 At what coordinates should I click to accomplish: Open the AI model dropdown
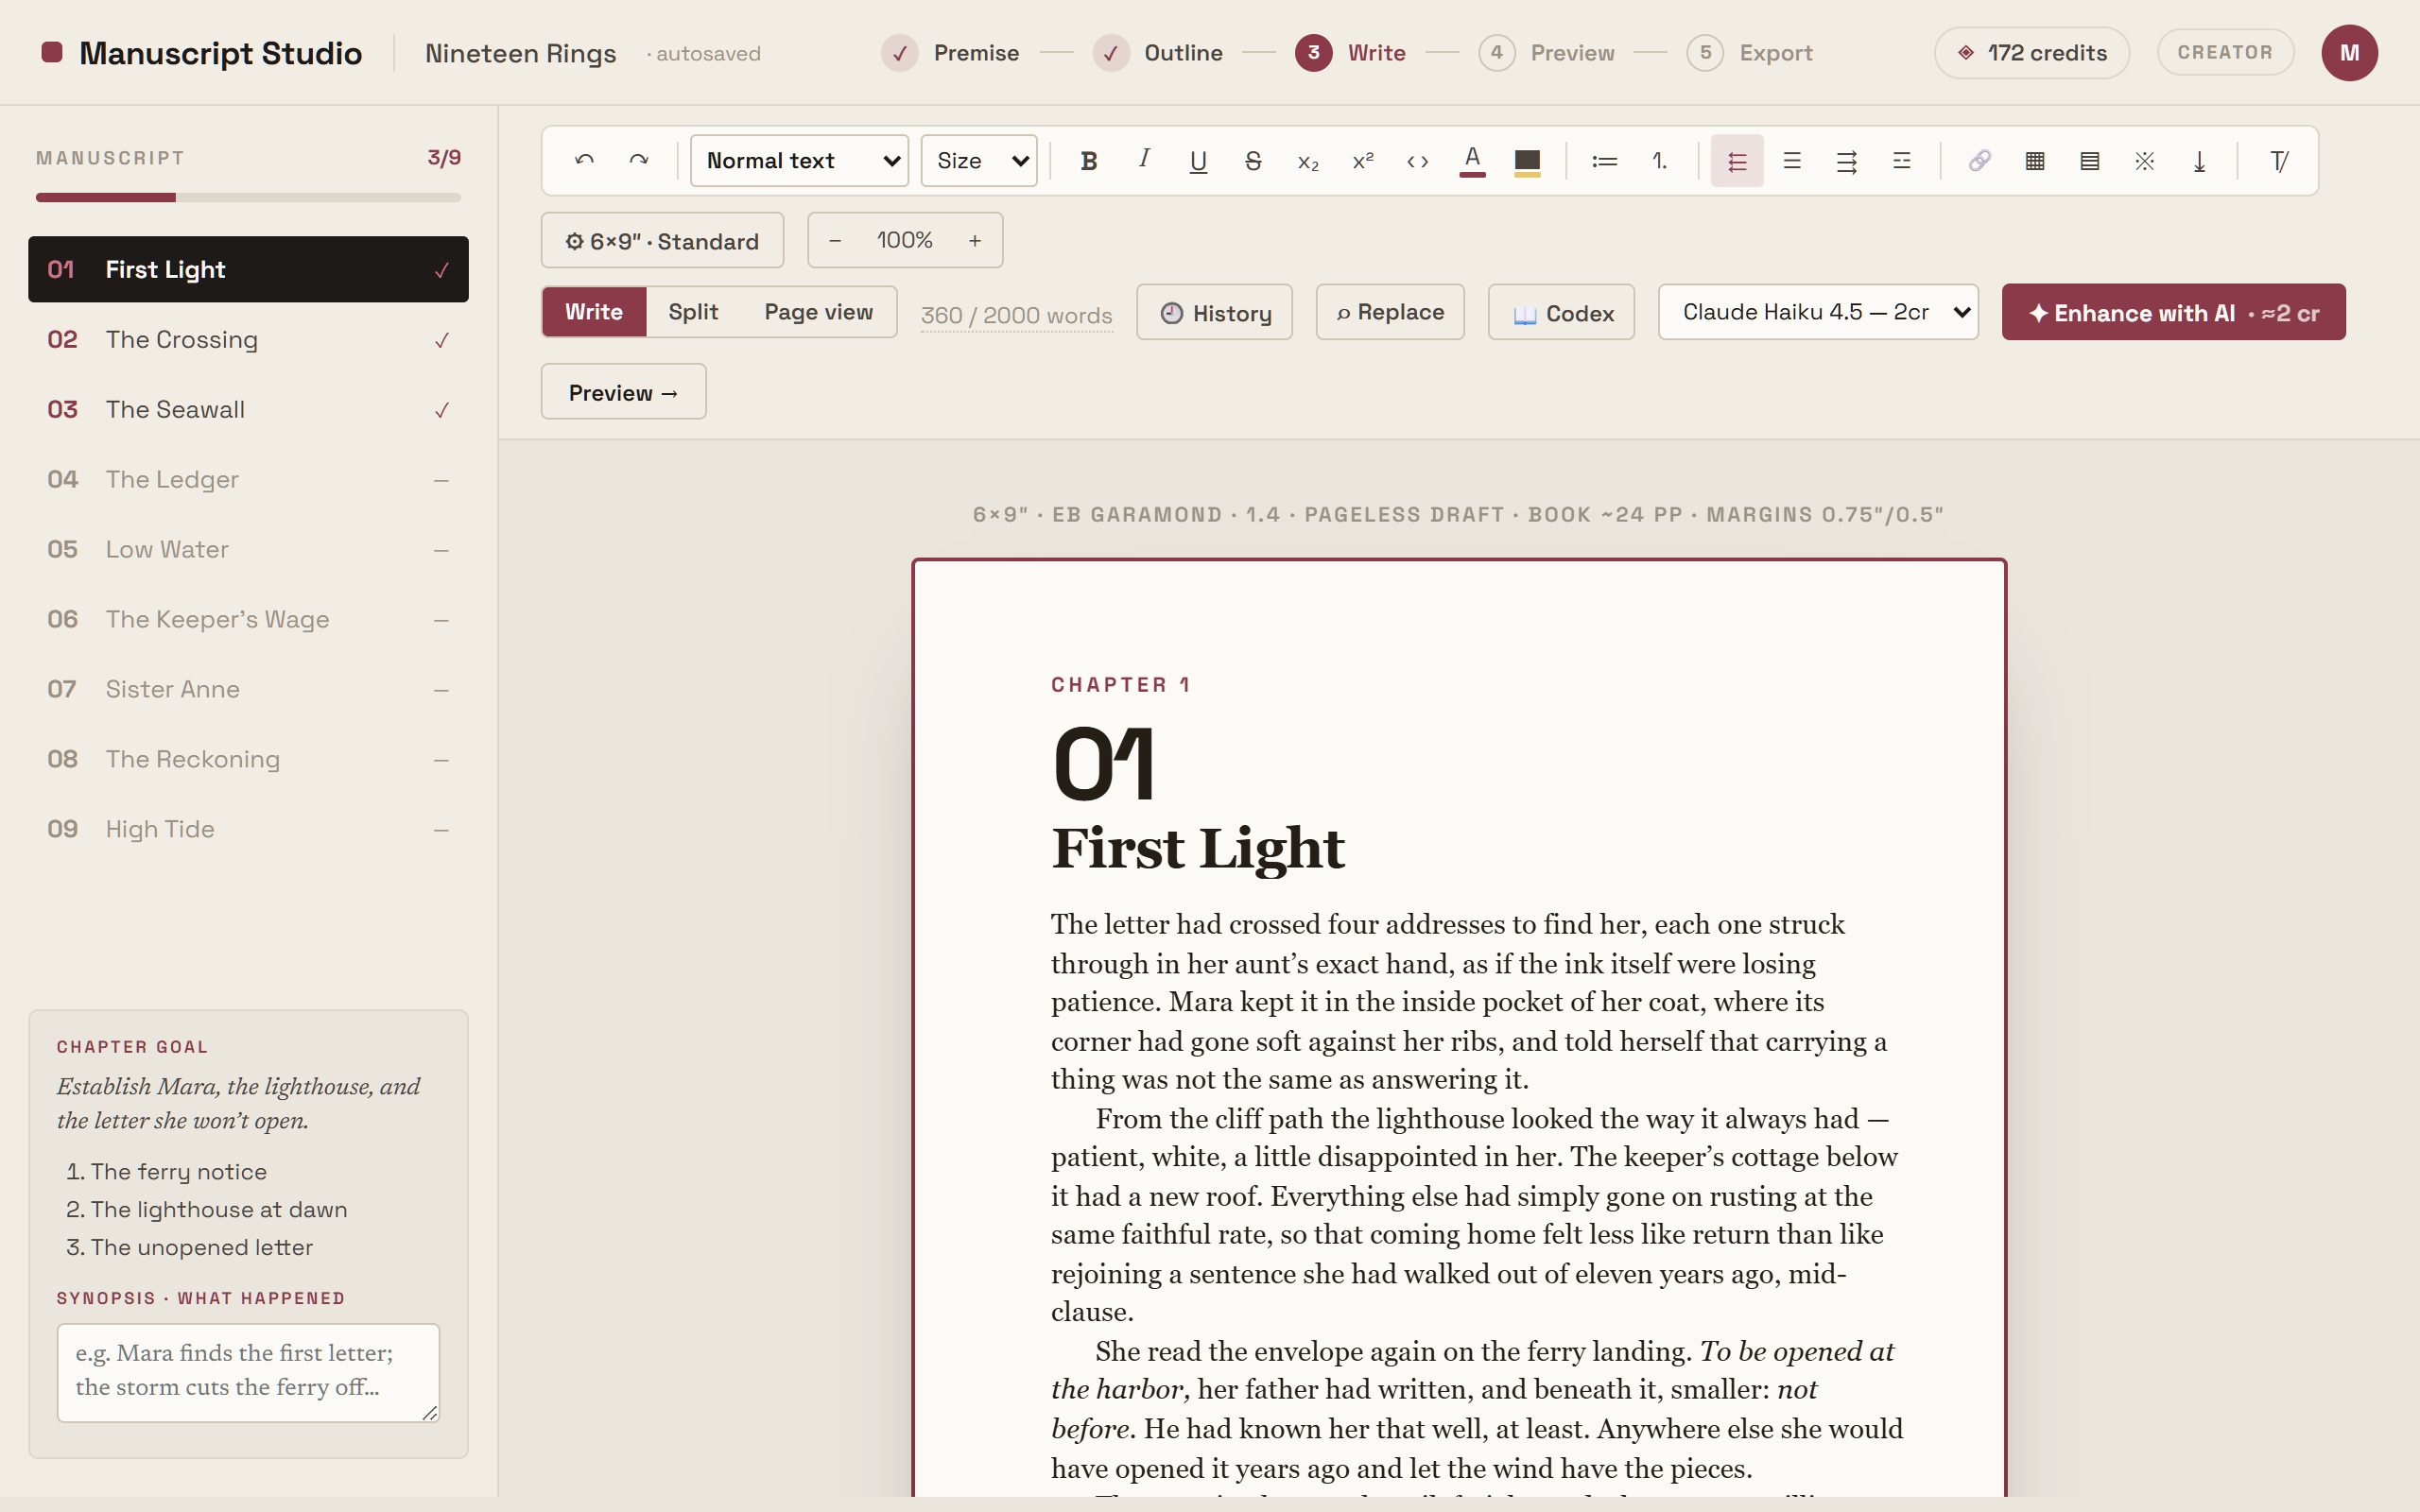[x=1818, y=312]
